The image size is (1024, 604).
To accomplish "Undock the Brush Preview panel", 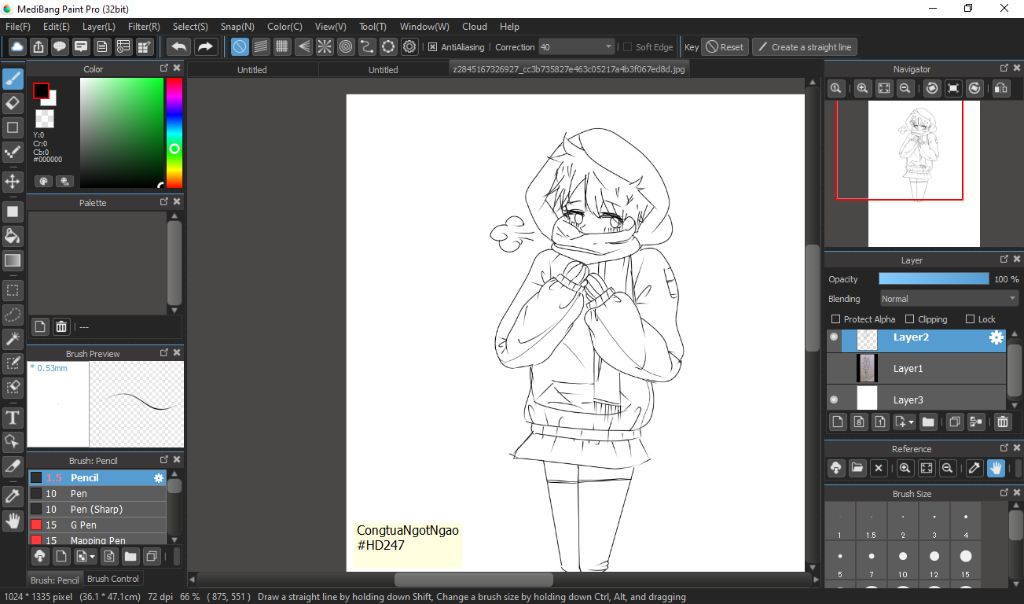I will click(164, 353).
